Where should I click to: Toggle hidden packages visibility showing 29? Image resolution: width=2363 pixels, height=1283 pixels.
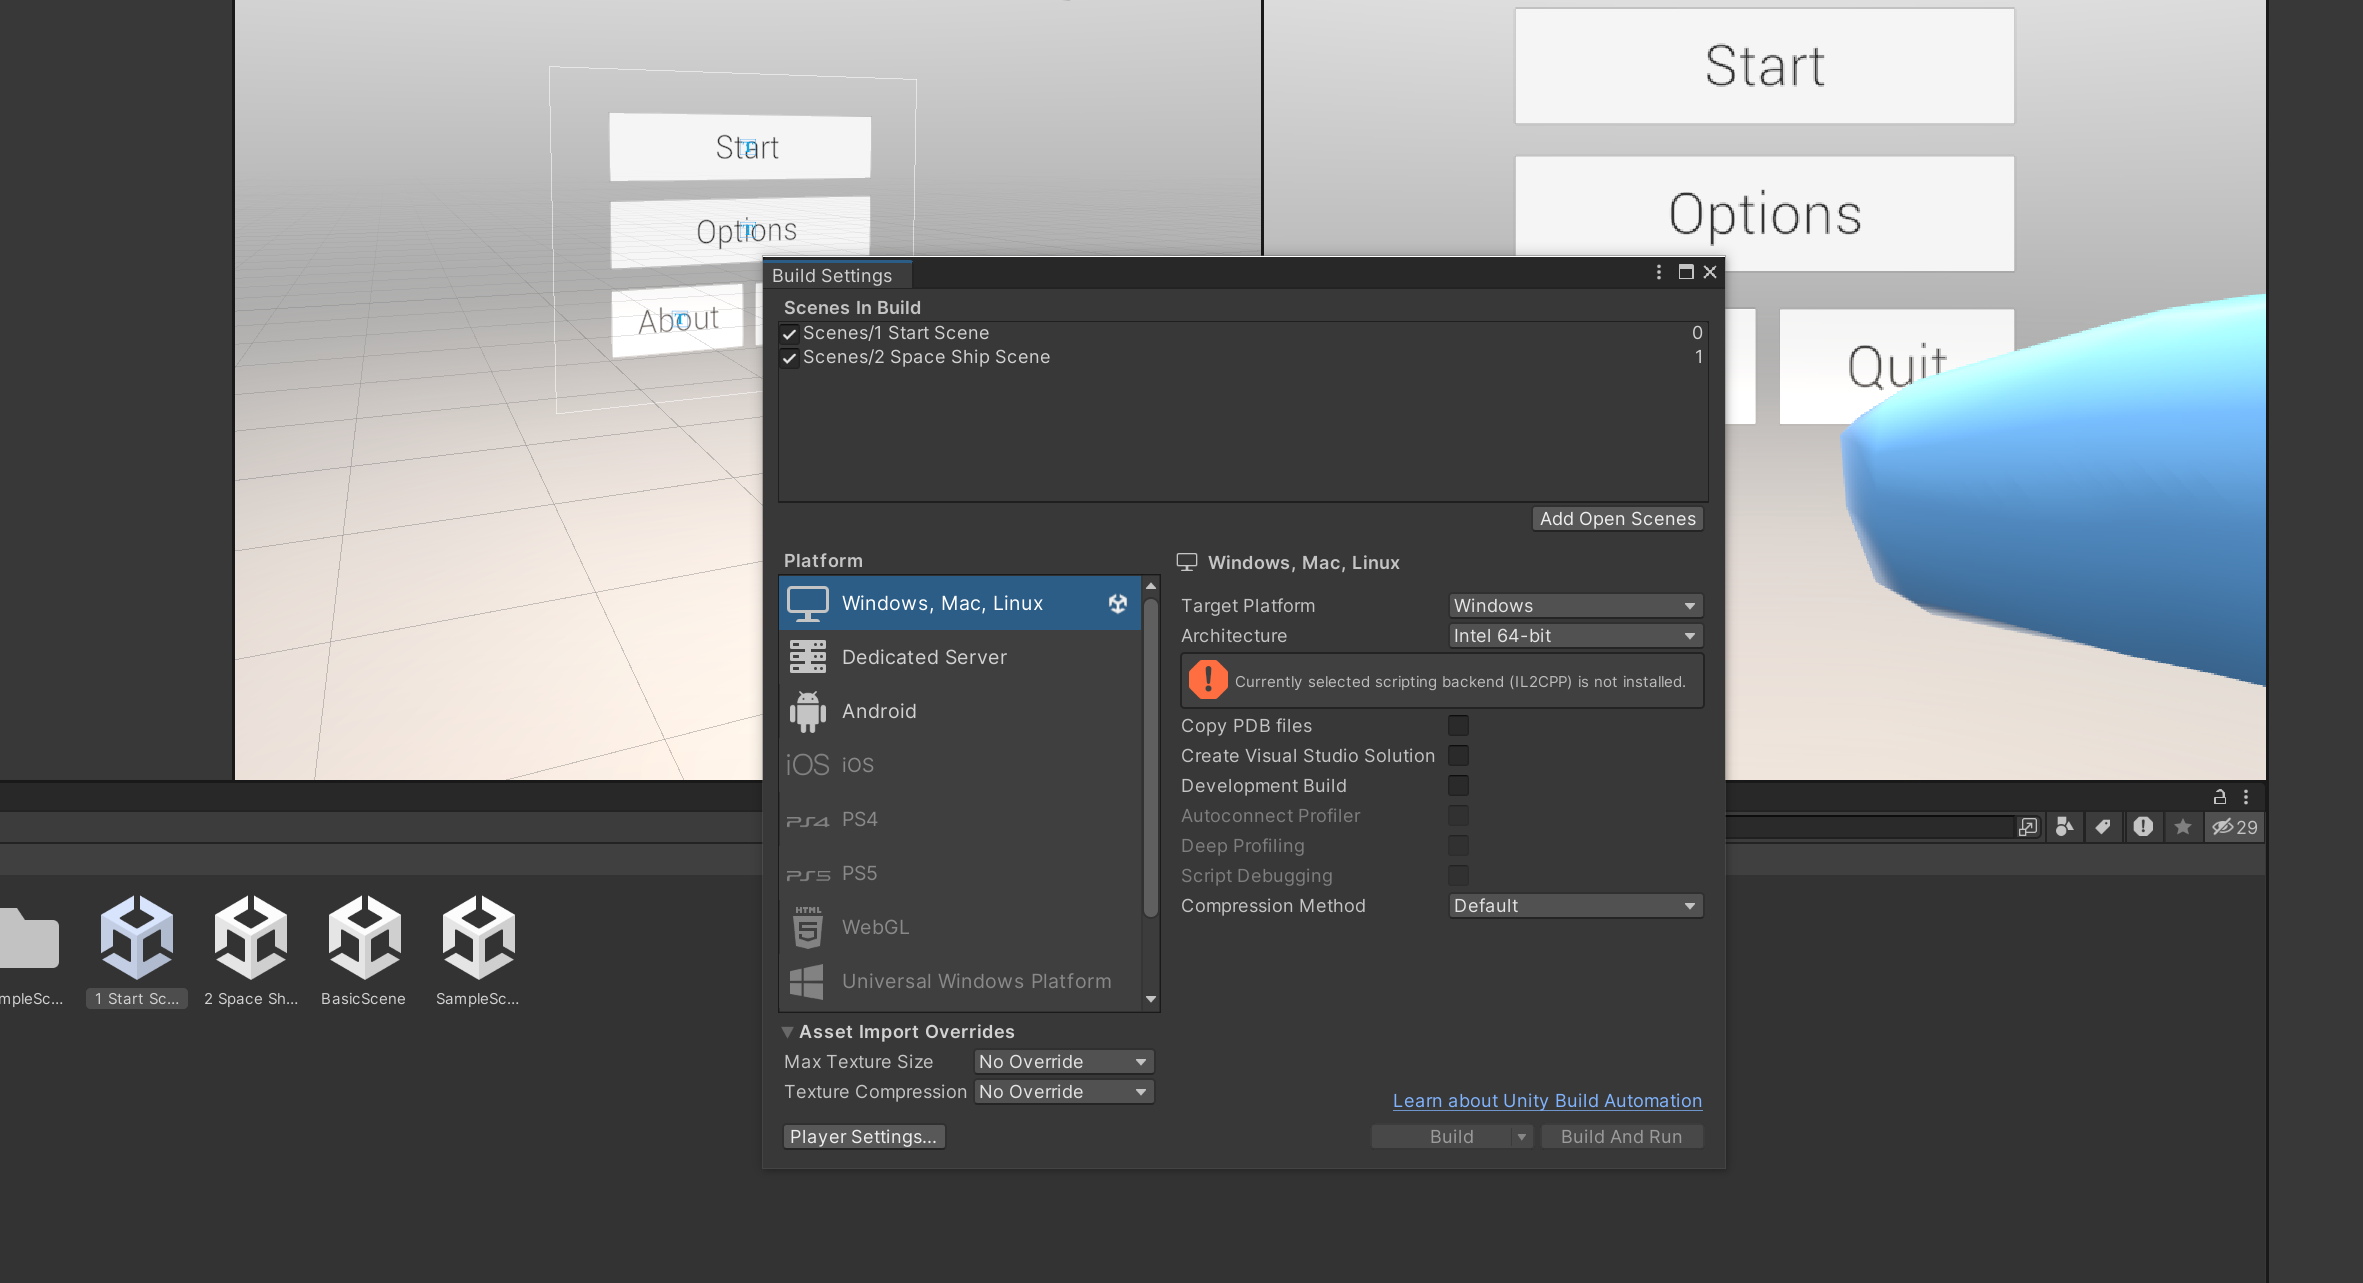(2235, 827)
